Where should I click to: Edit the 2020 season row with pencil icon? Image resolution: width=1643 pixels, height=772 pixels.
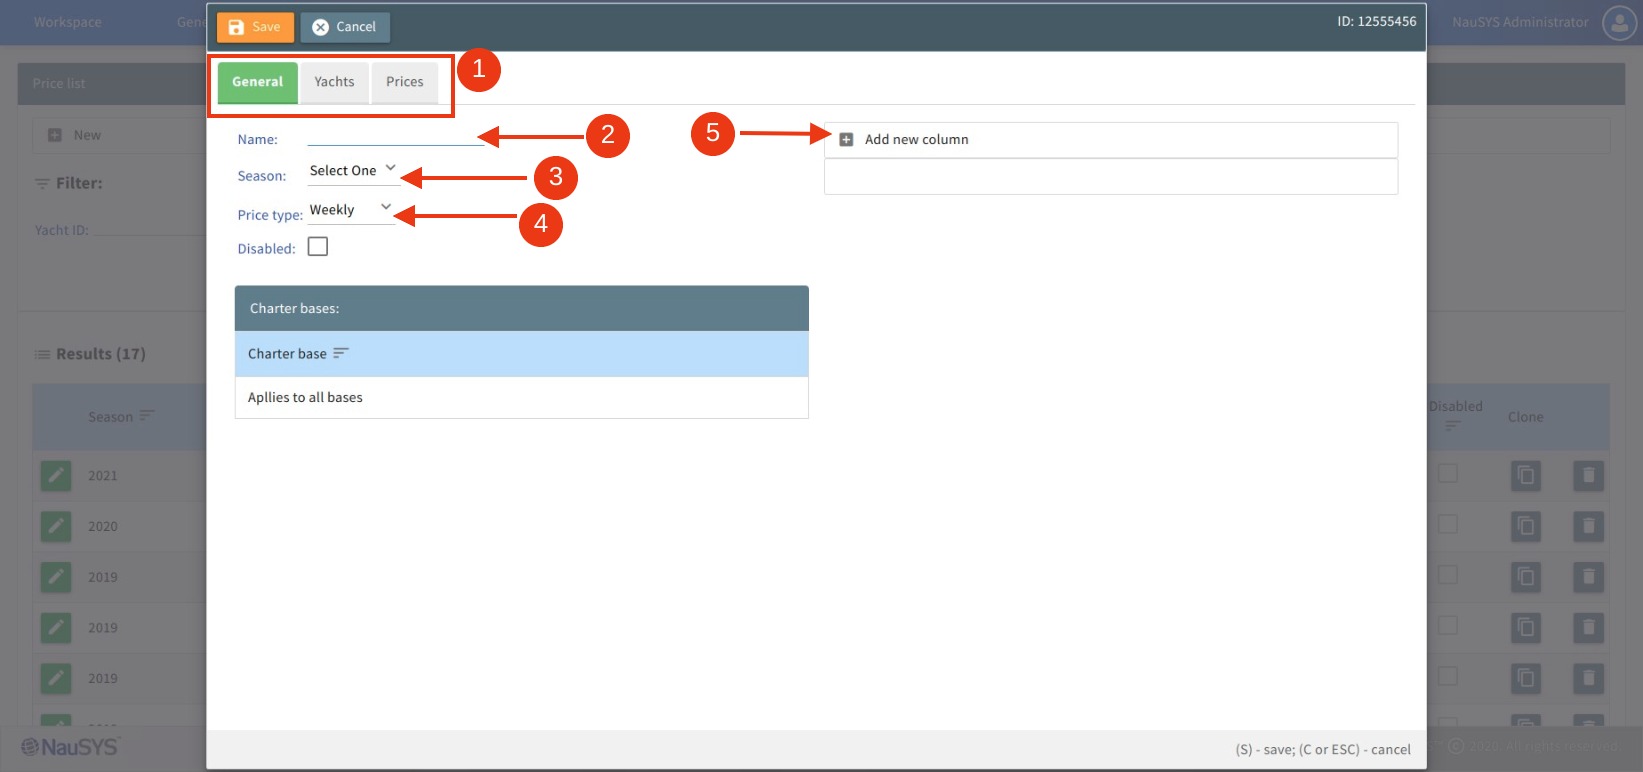point(56,526)
